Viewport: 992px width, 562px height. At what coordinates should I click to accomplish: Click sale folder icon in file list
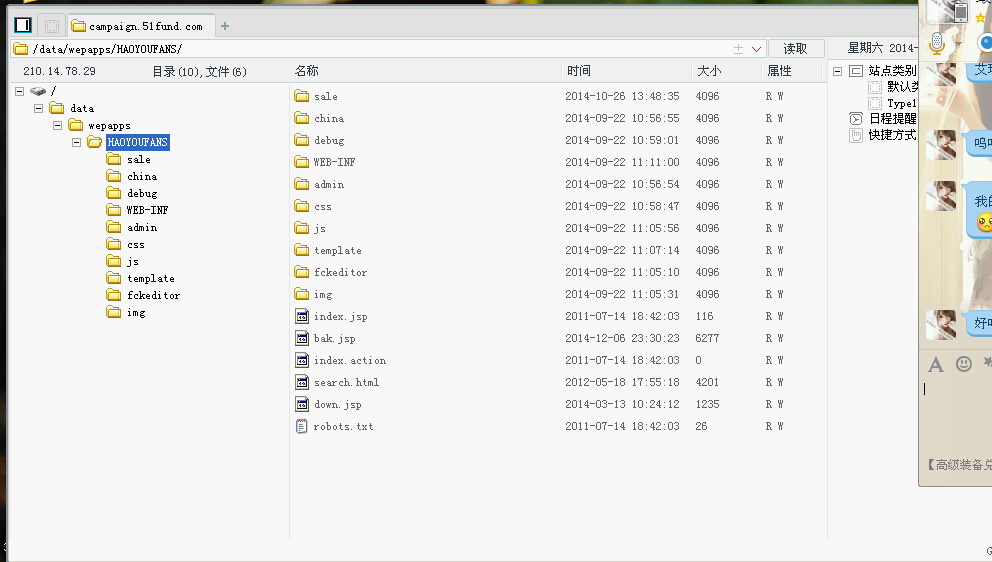[x=302, y=96]
